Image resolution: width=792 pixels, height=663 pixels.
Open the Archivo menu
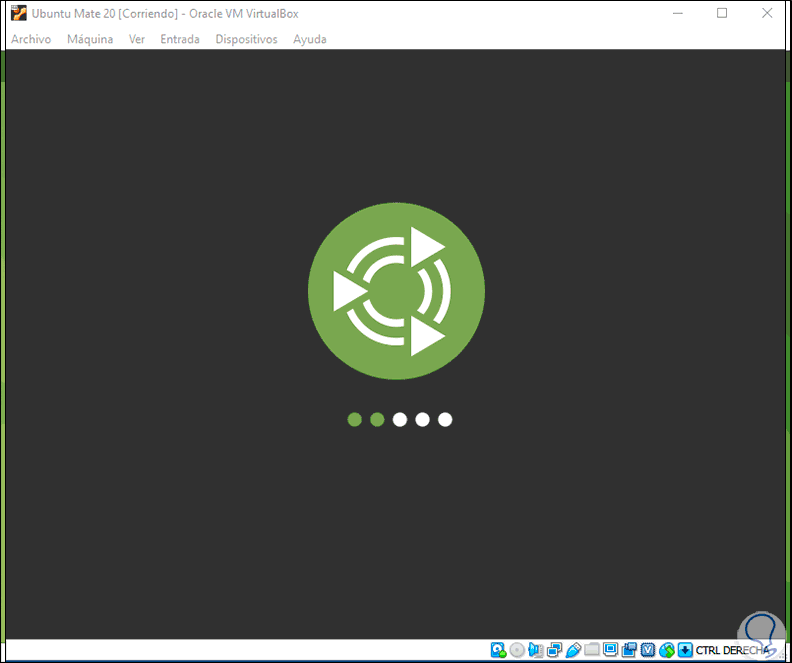point(31,39)
